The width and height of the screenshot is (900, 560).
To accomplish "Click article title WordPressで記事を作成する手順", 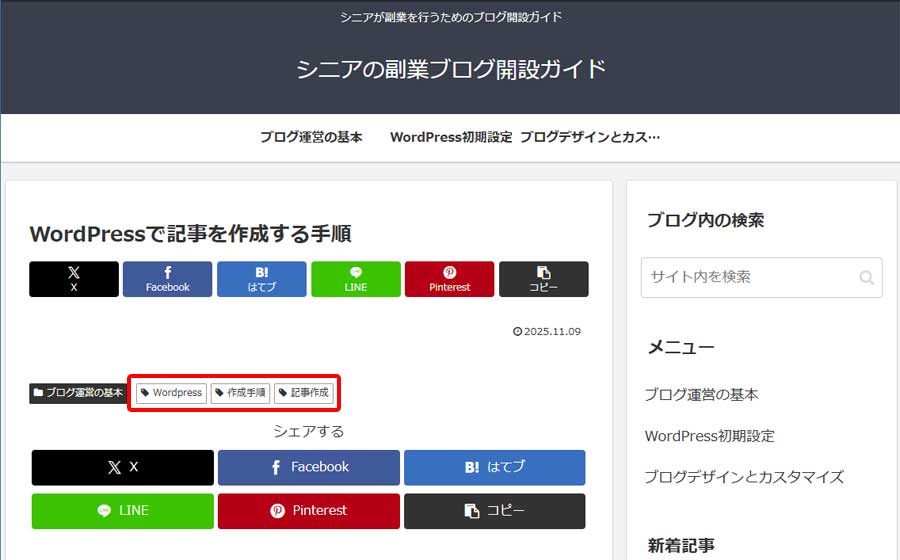I will click(191, 234).
